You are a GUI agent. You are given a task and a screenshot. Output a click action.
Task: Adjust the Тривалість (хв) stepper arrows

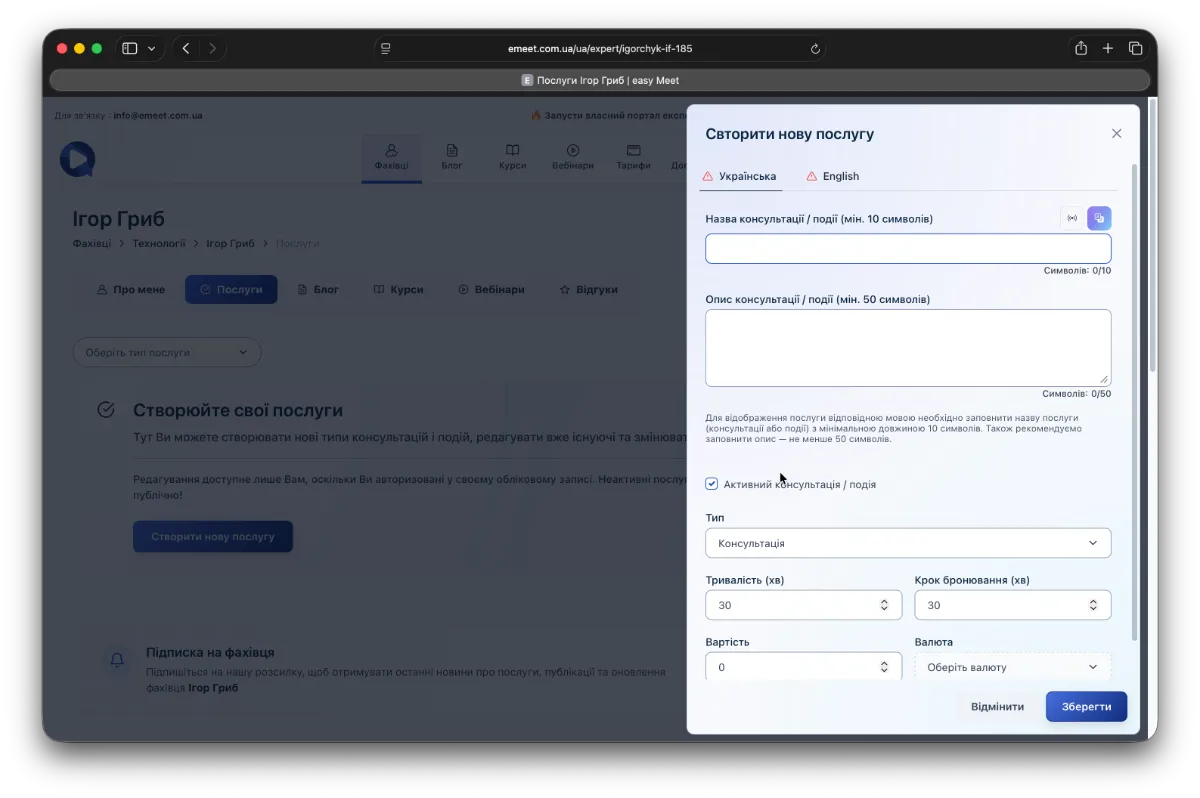(884, 605)
